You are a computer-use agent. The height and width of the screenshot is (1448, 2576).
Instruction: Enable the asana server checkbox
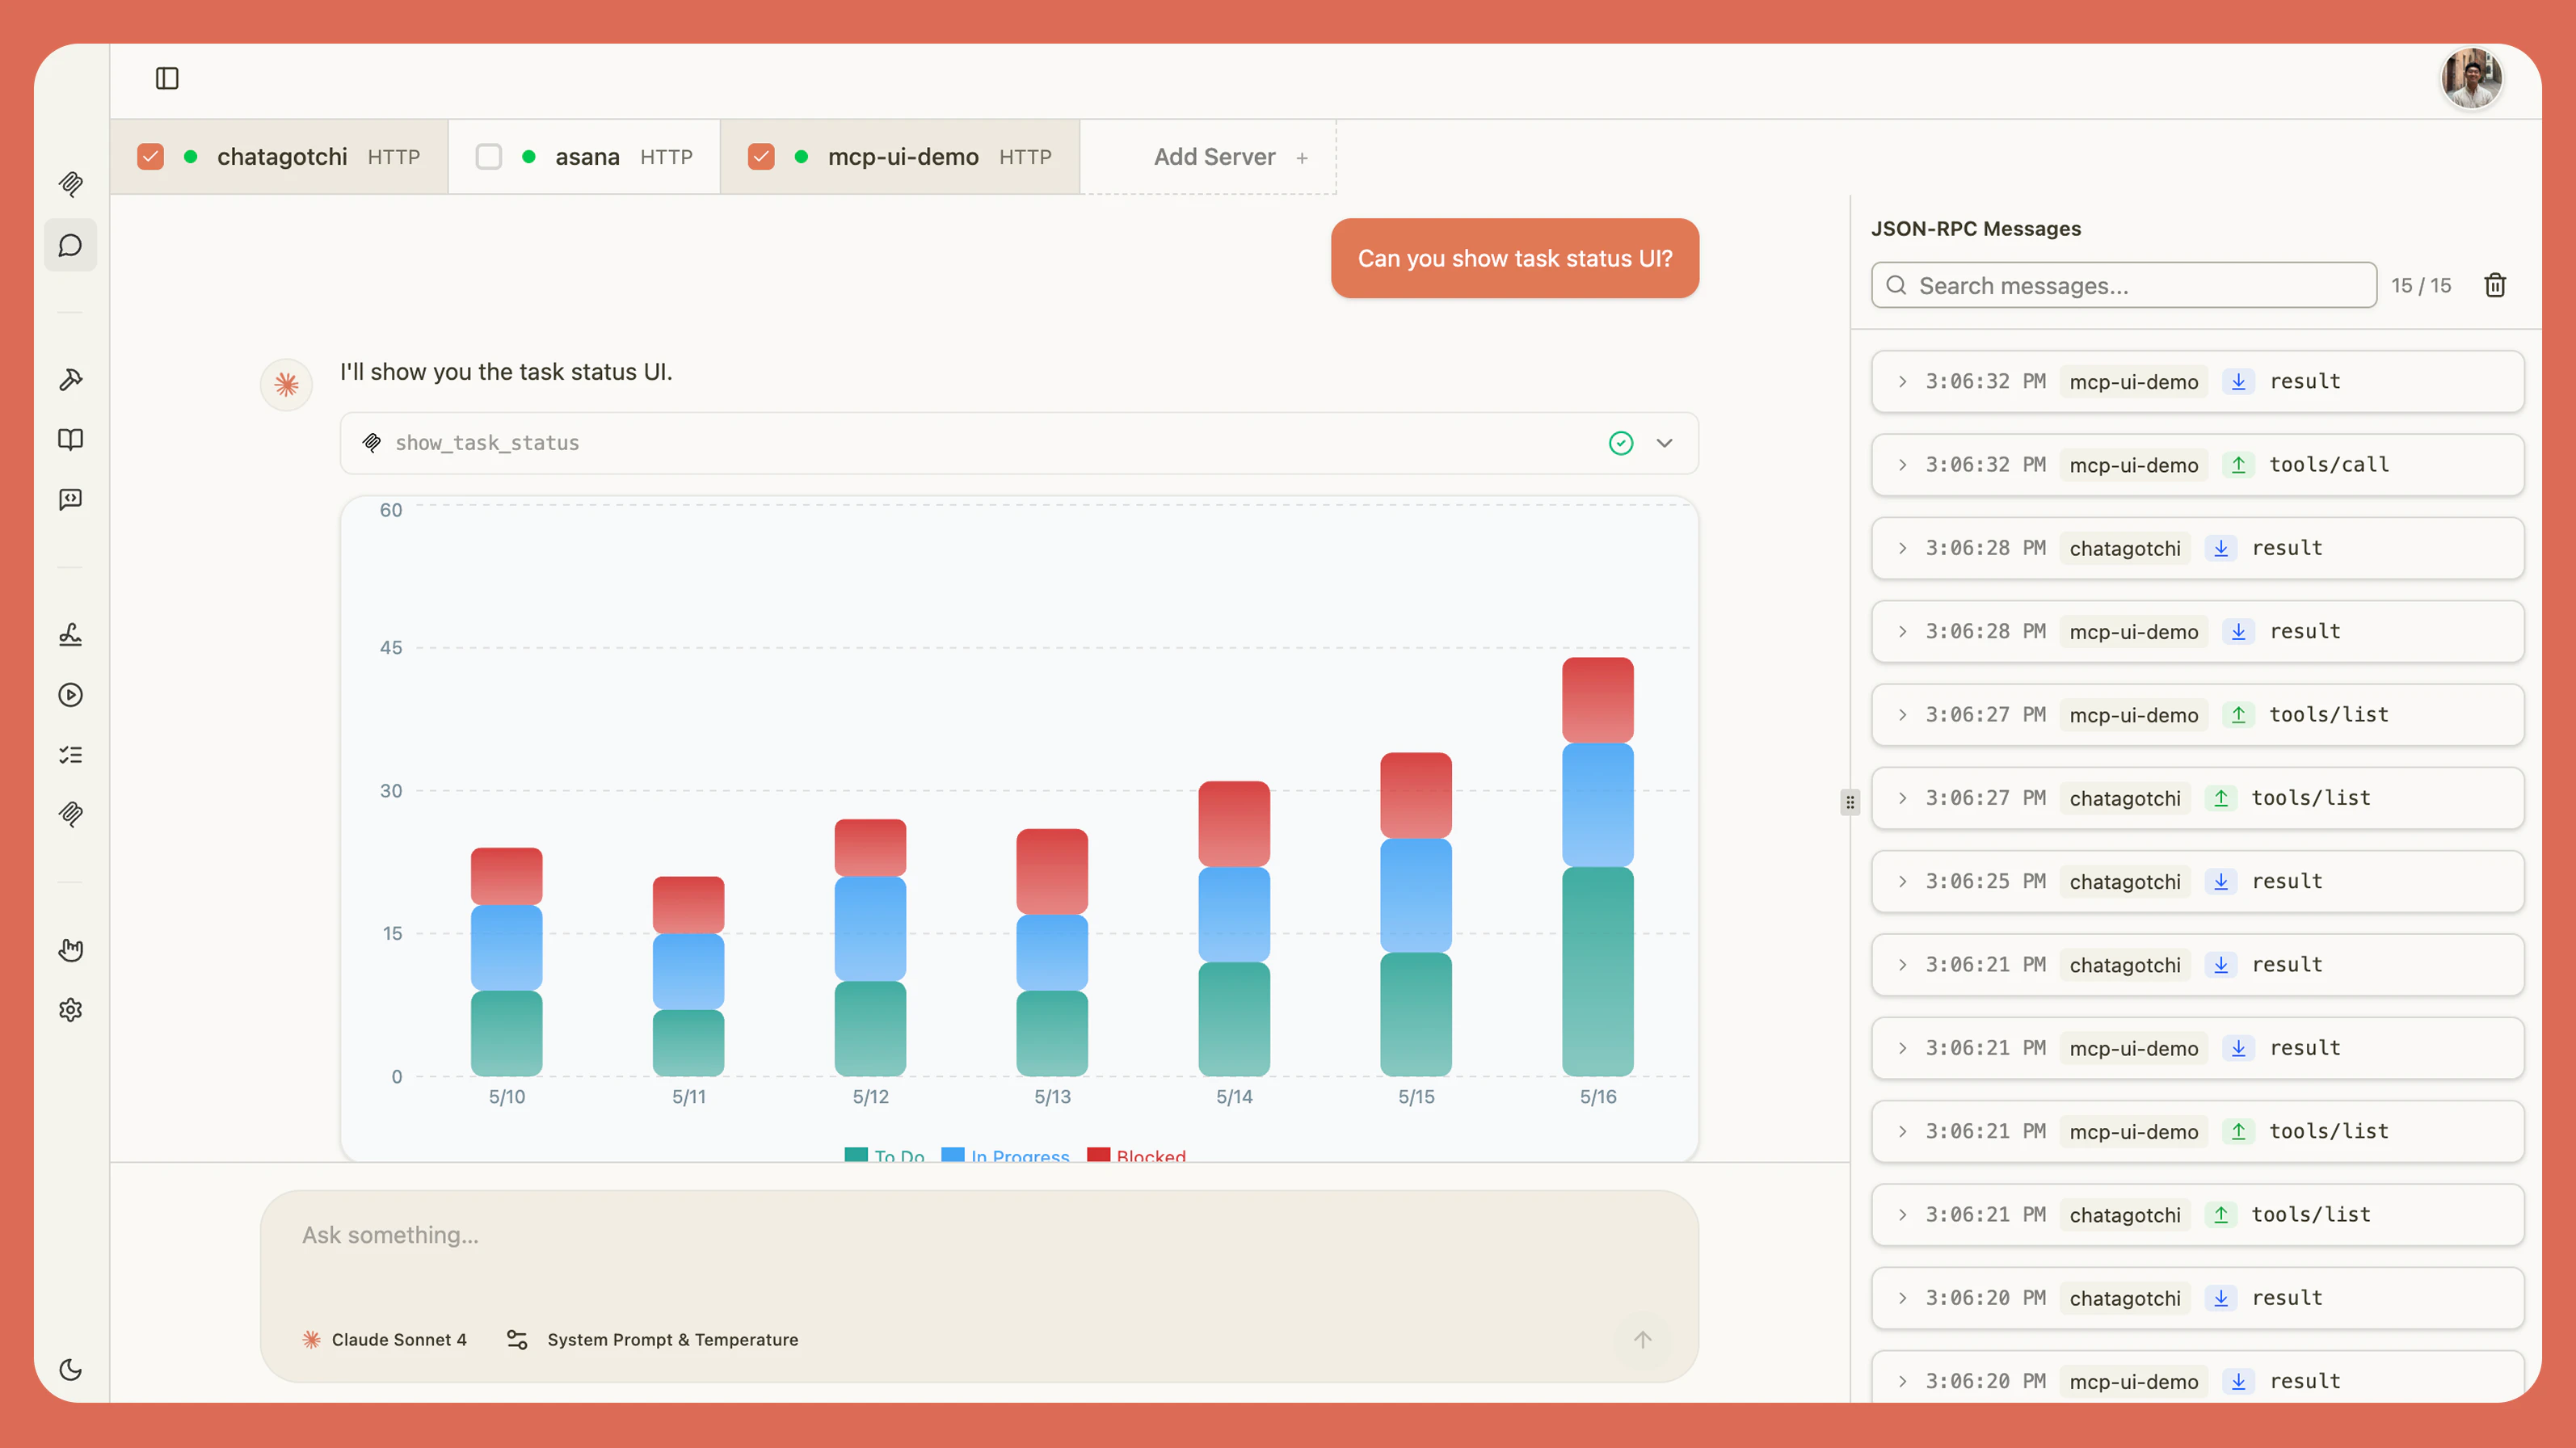489,157
